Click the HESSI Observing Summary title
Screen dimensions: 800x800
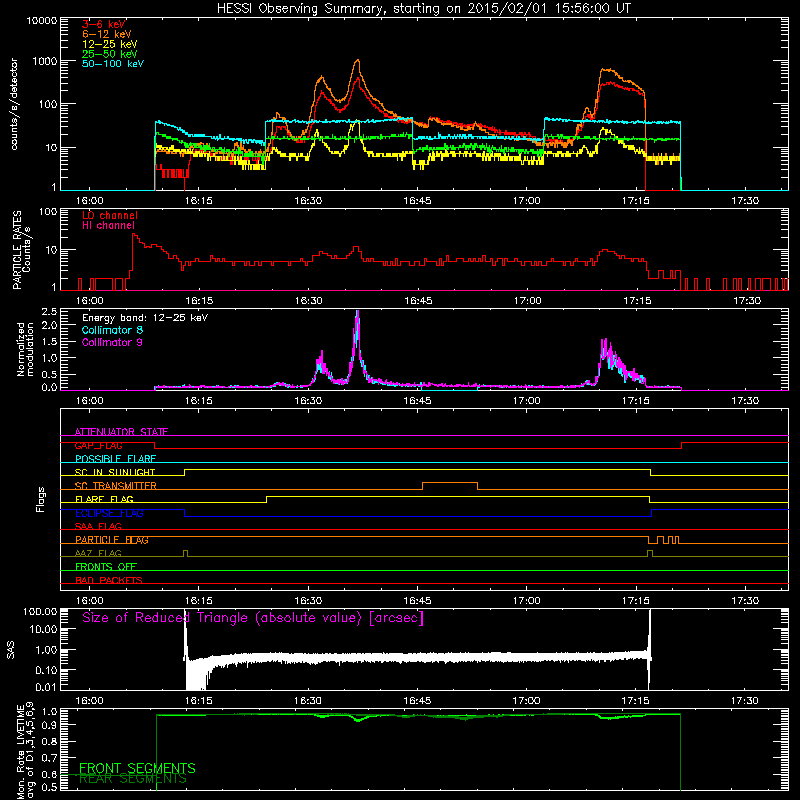pos(423,8)
